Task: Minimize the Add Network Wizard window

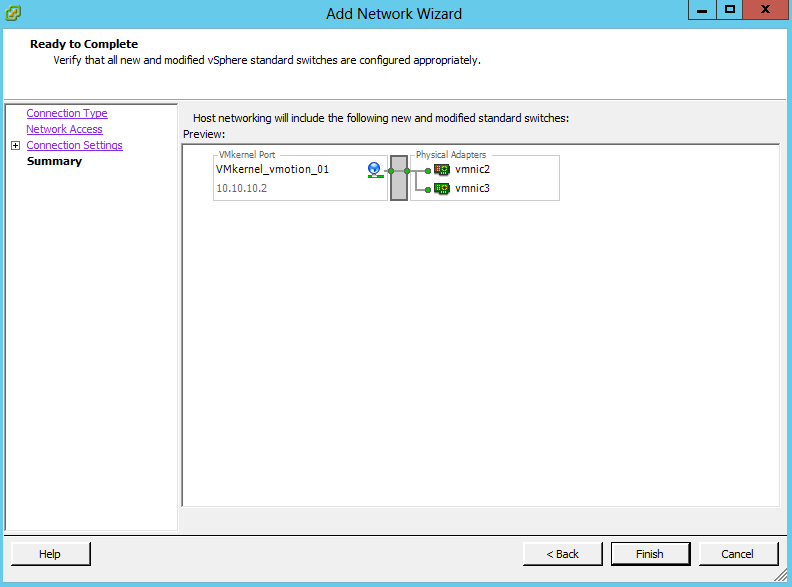Action: point(702,10)
